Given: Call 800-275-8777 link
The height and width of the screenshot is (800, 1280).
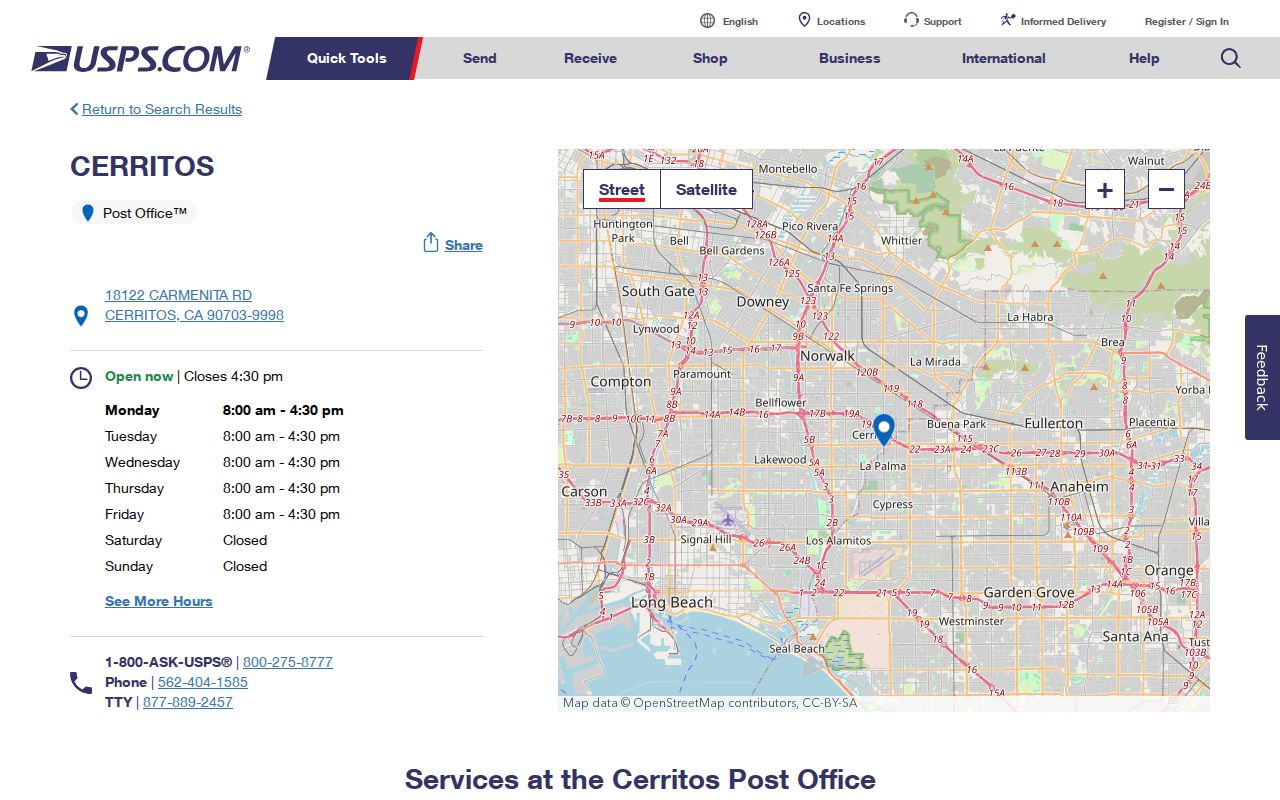Looking at the screenshot, I should (x=288, y=662).
